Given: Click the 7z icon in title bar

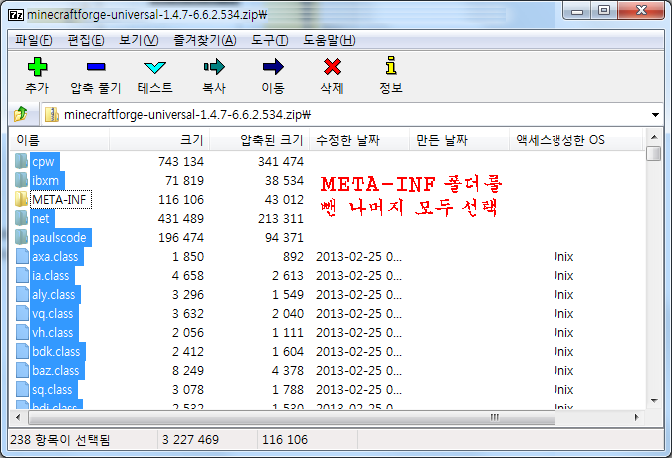Looking at the screenshot, I should [x=16, y=15].
